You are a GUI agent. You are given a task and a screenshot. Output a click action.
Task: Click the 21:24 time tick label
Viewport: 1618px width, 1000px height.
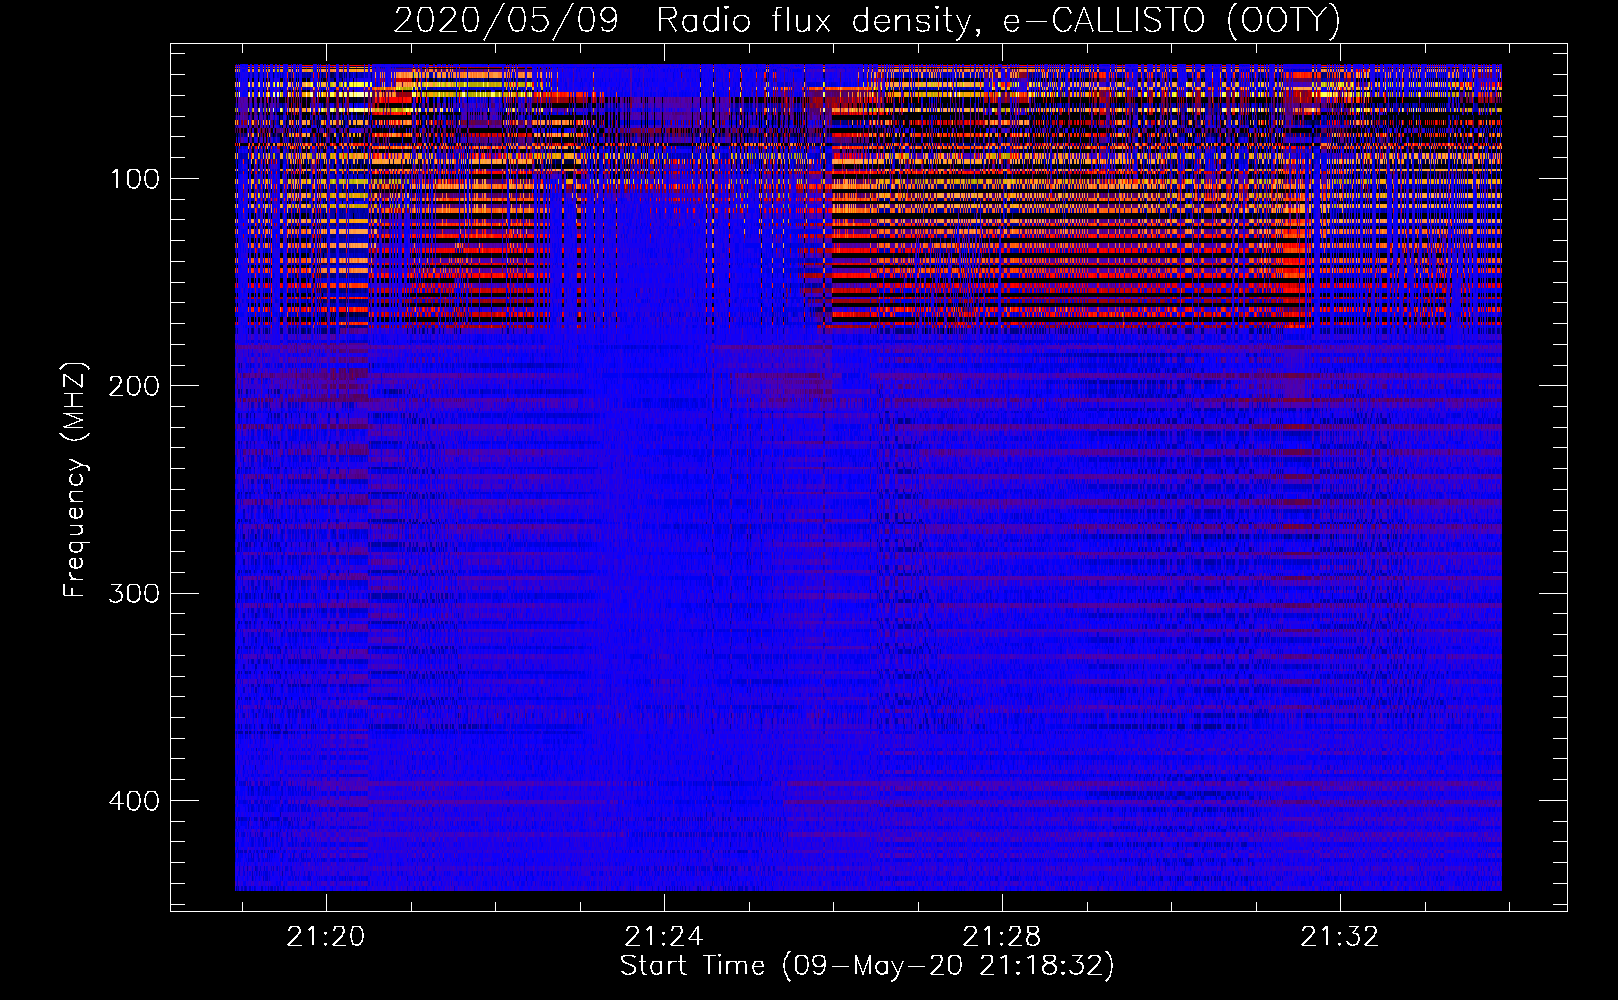pos(664,936)
